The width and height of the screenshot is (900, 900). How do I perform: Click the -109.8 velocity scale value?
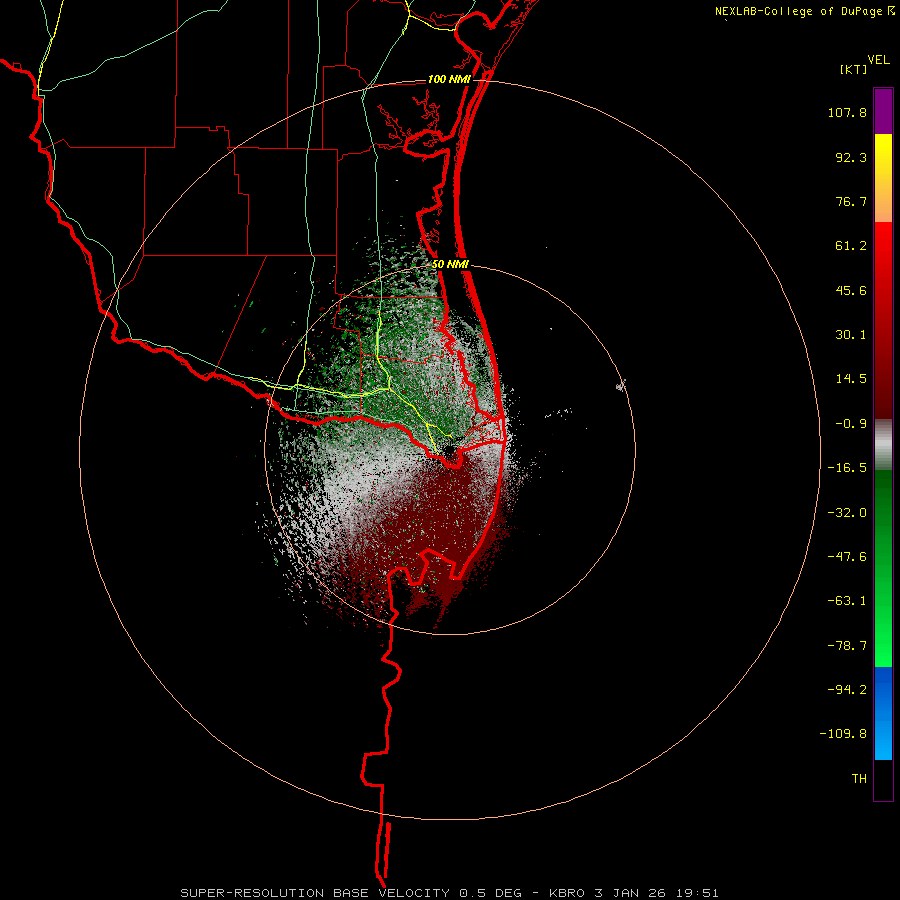click(843, 734)
